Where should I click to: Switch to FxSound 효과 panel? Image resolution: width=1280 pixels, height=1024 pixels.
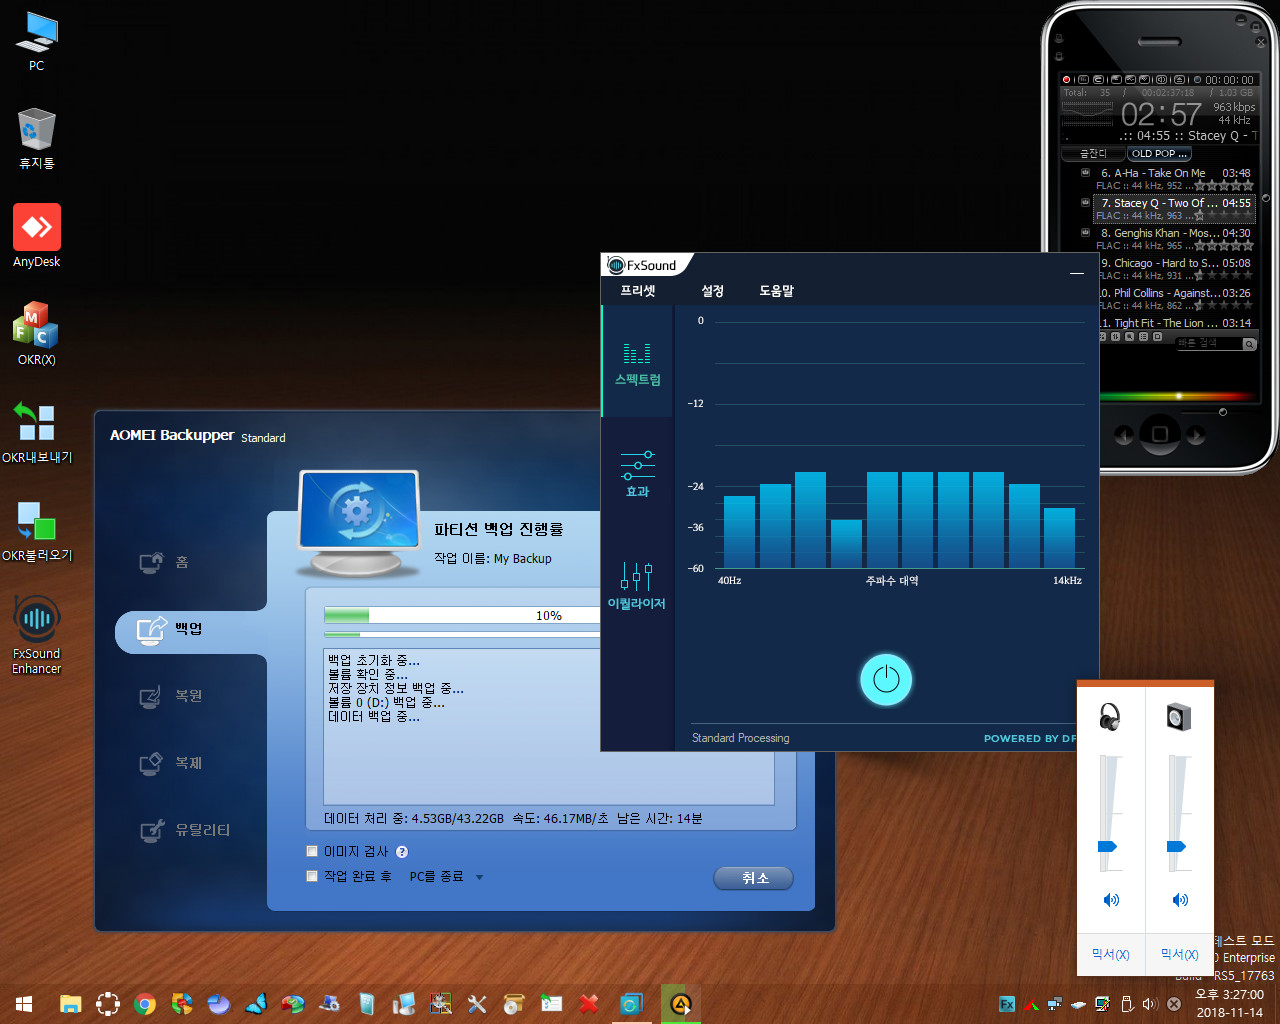point(637,474)
